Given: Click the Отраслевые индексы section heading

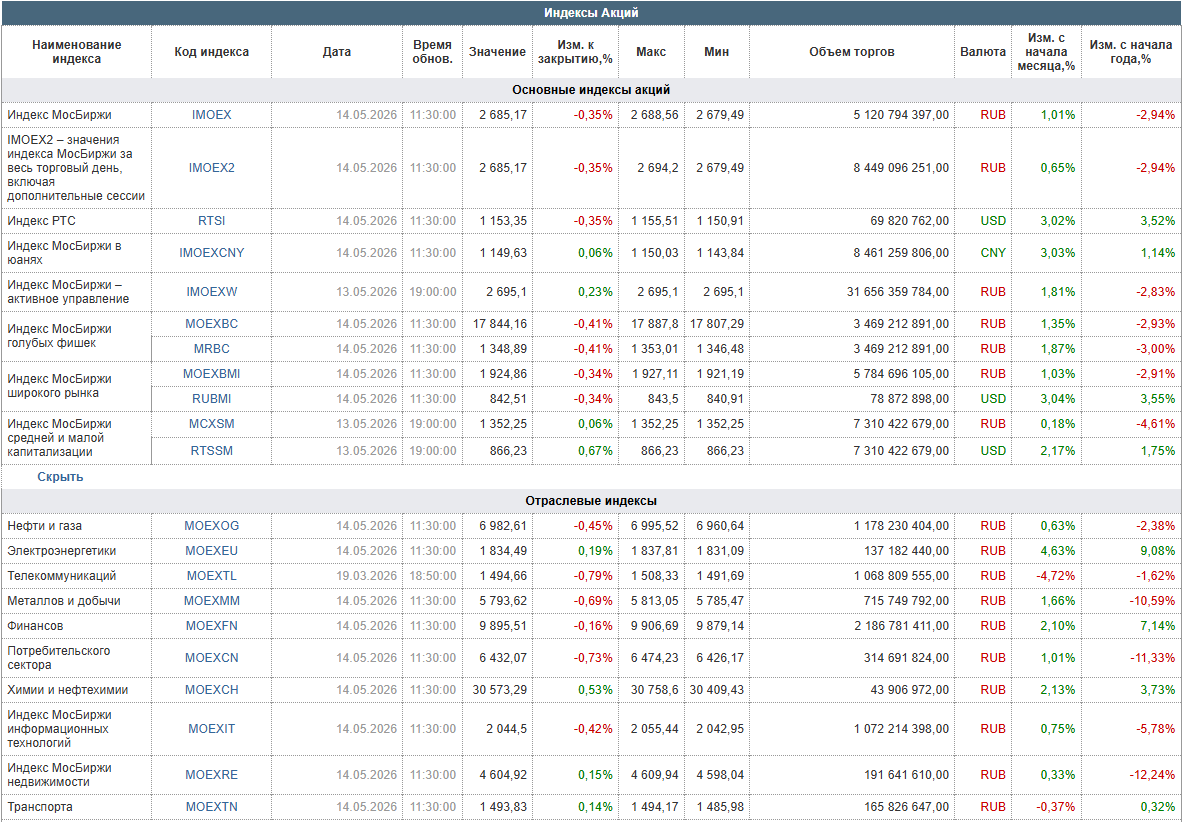Looking at the screenshot, I should click(591, 501).
